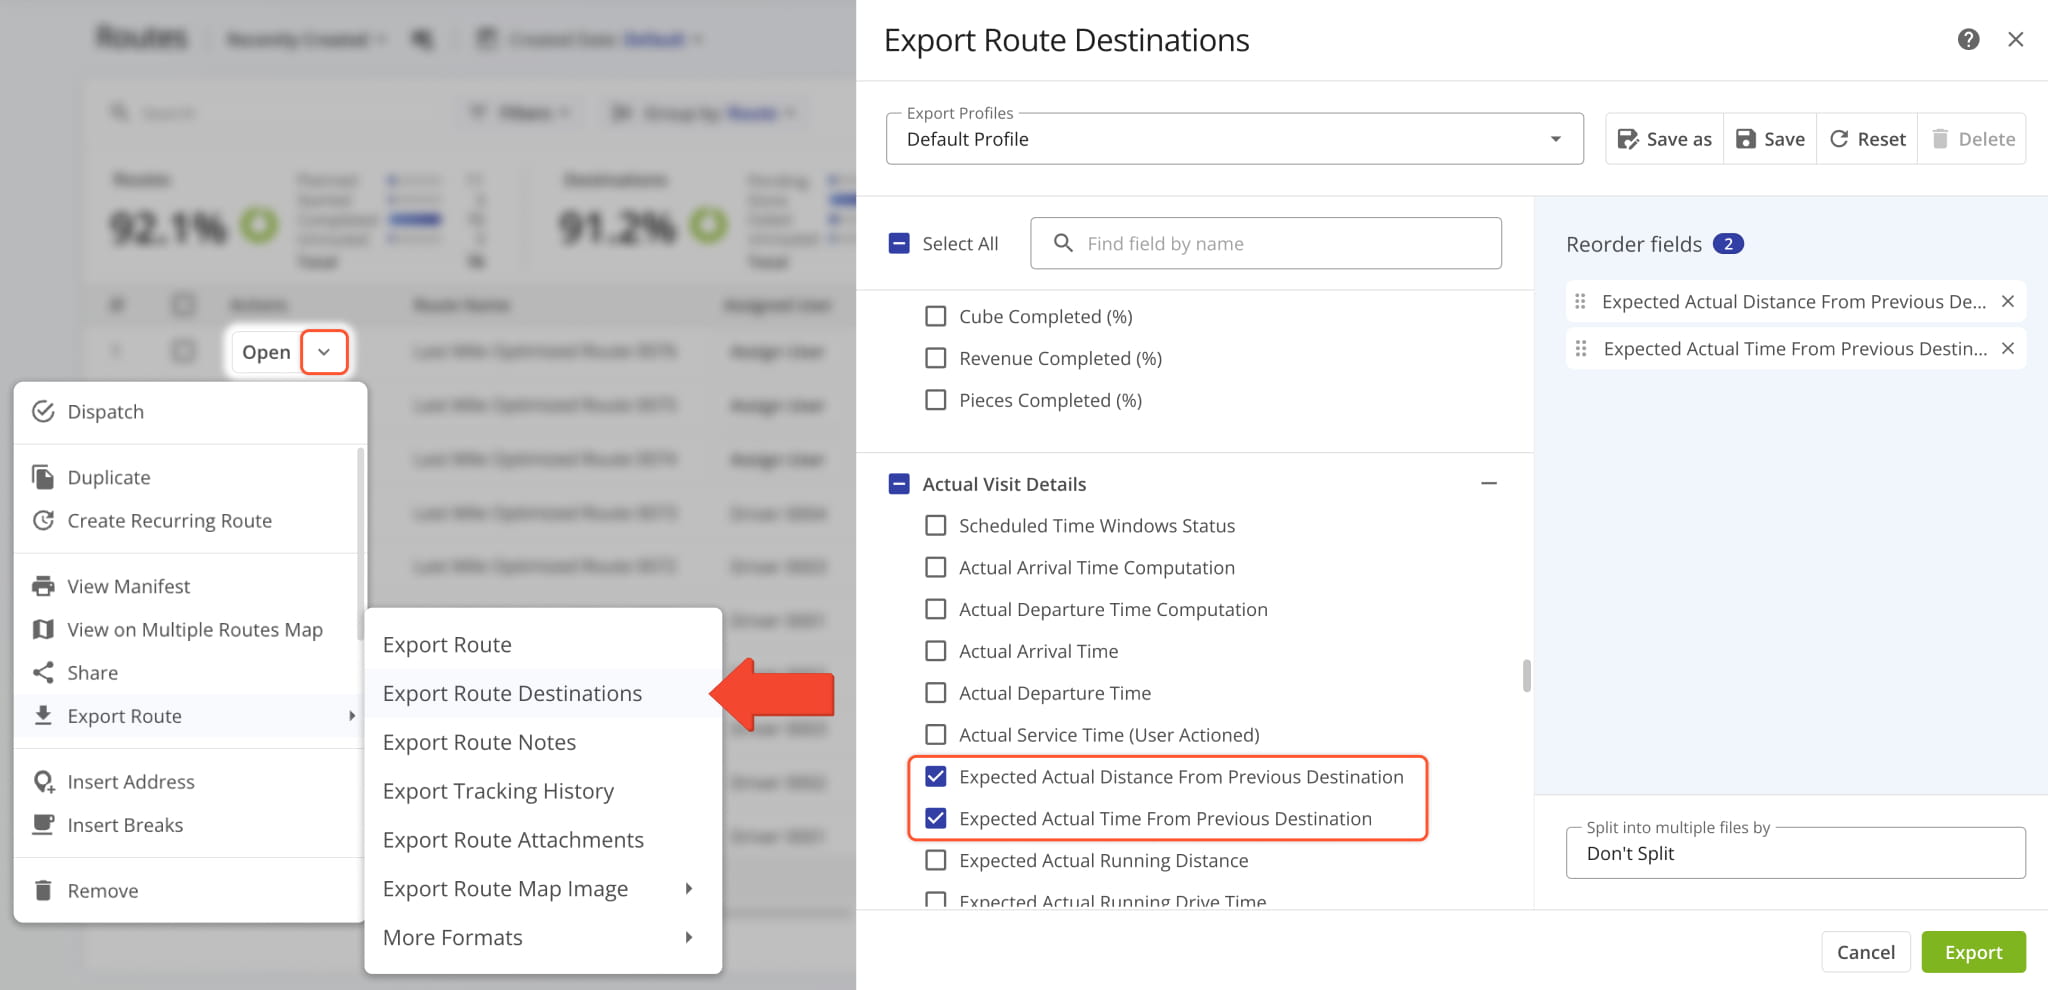Viewport: 2048px width, 990px height.
Task: Uncheck Expected Actual Distance From Previous Destination
Action: tap(936, 776)
